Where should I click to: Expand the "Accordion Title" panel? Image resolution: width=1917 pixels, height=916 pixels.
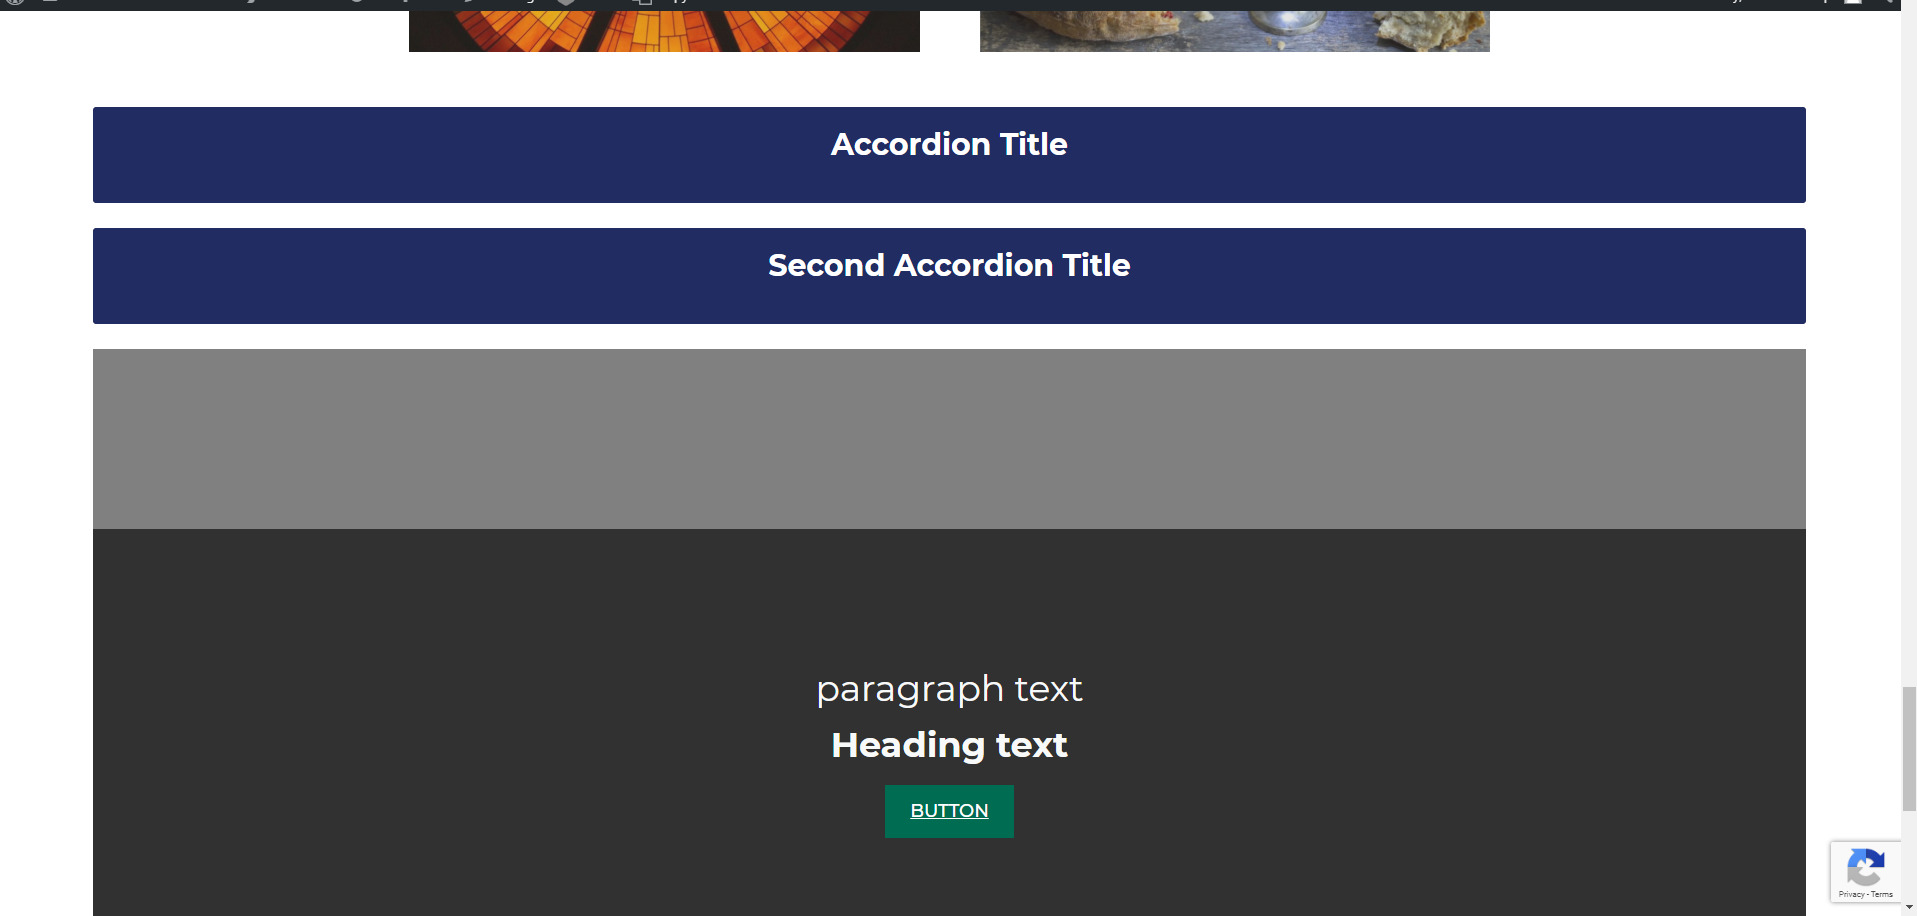click(948, 145)
